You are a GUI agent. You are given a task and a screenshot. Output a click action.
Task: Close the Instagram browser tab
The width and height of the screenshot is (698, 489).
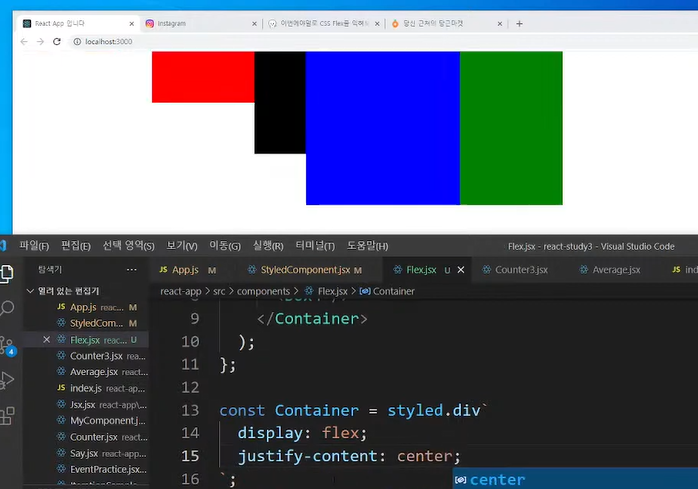point(255,24)
